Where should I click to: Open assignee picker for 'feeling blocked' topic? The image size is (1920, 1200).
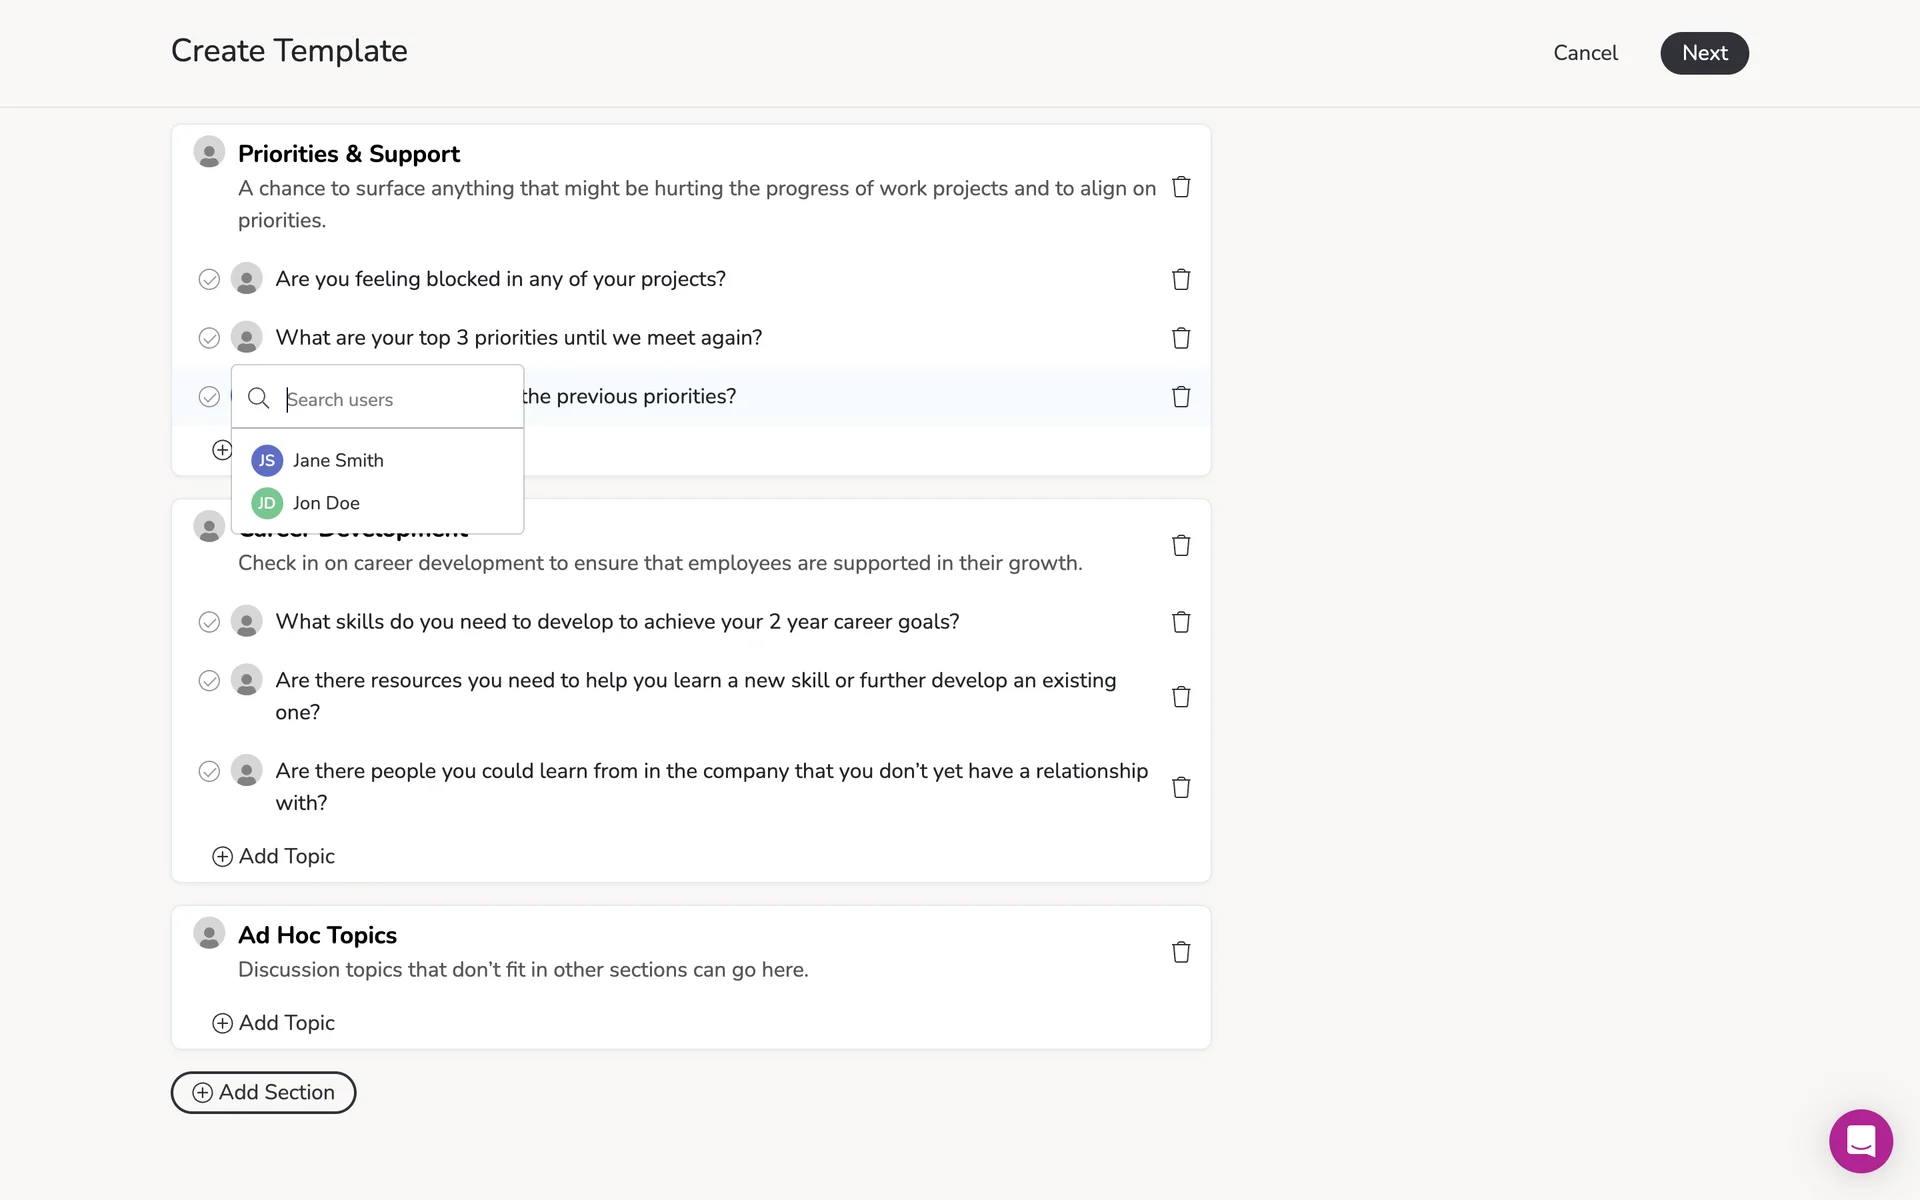pyautogui.click(x=246, y=279)
